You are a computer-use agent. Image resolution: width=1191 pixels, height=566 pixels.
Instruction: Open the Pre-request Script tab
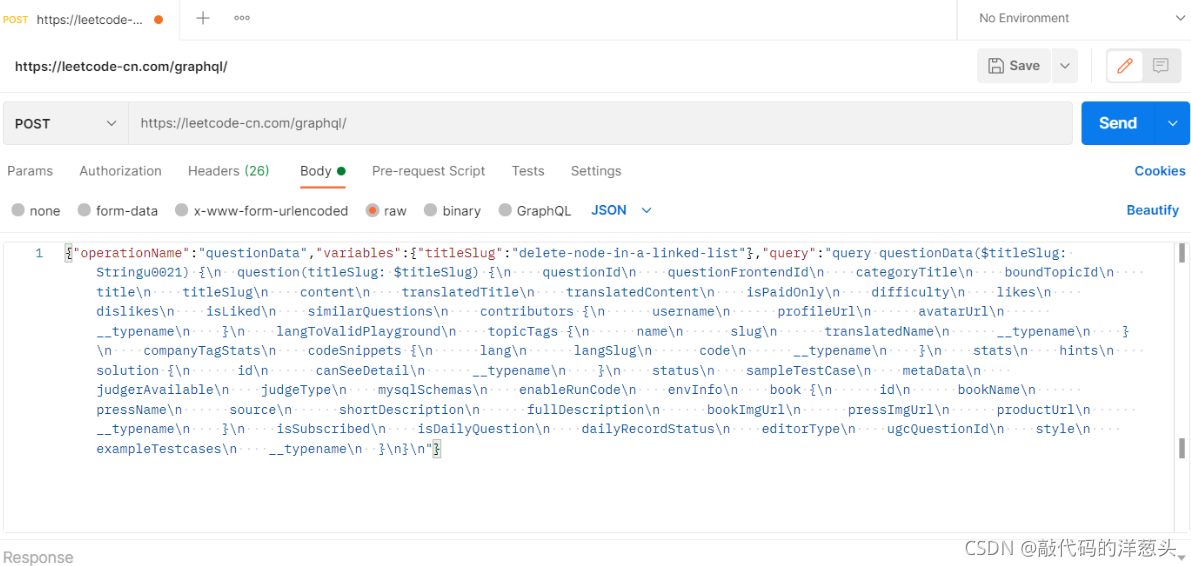coord(428,171)
